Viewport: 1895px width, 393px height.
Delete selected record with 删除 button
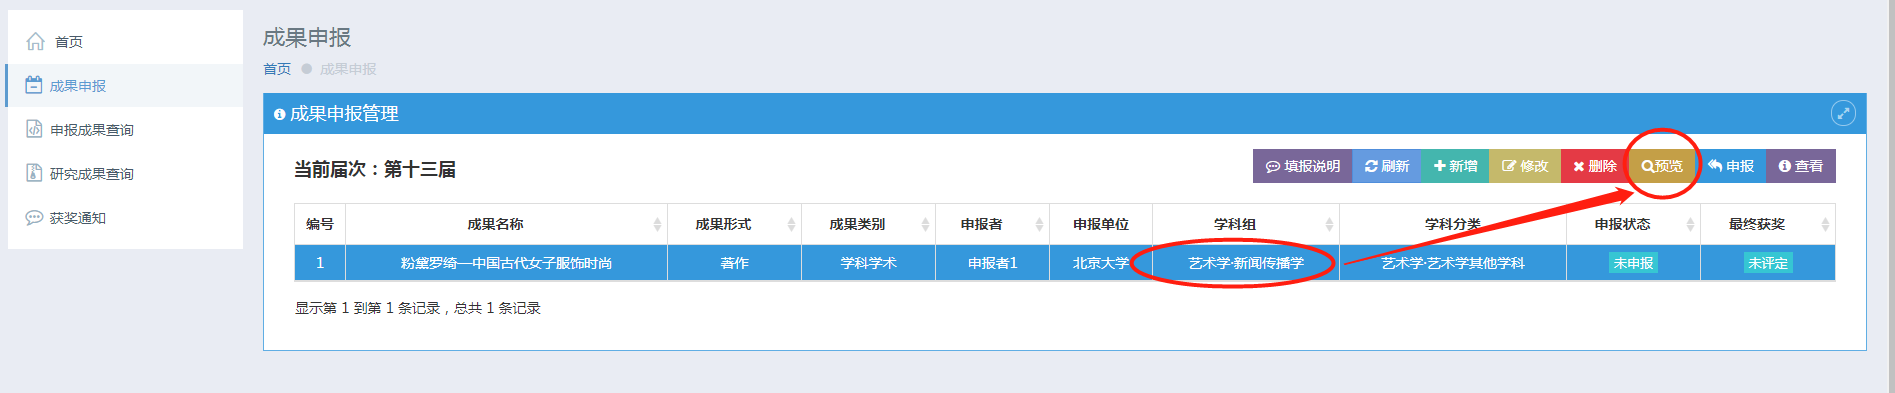(x=1594, y=166)
